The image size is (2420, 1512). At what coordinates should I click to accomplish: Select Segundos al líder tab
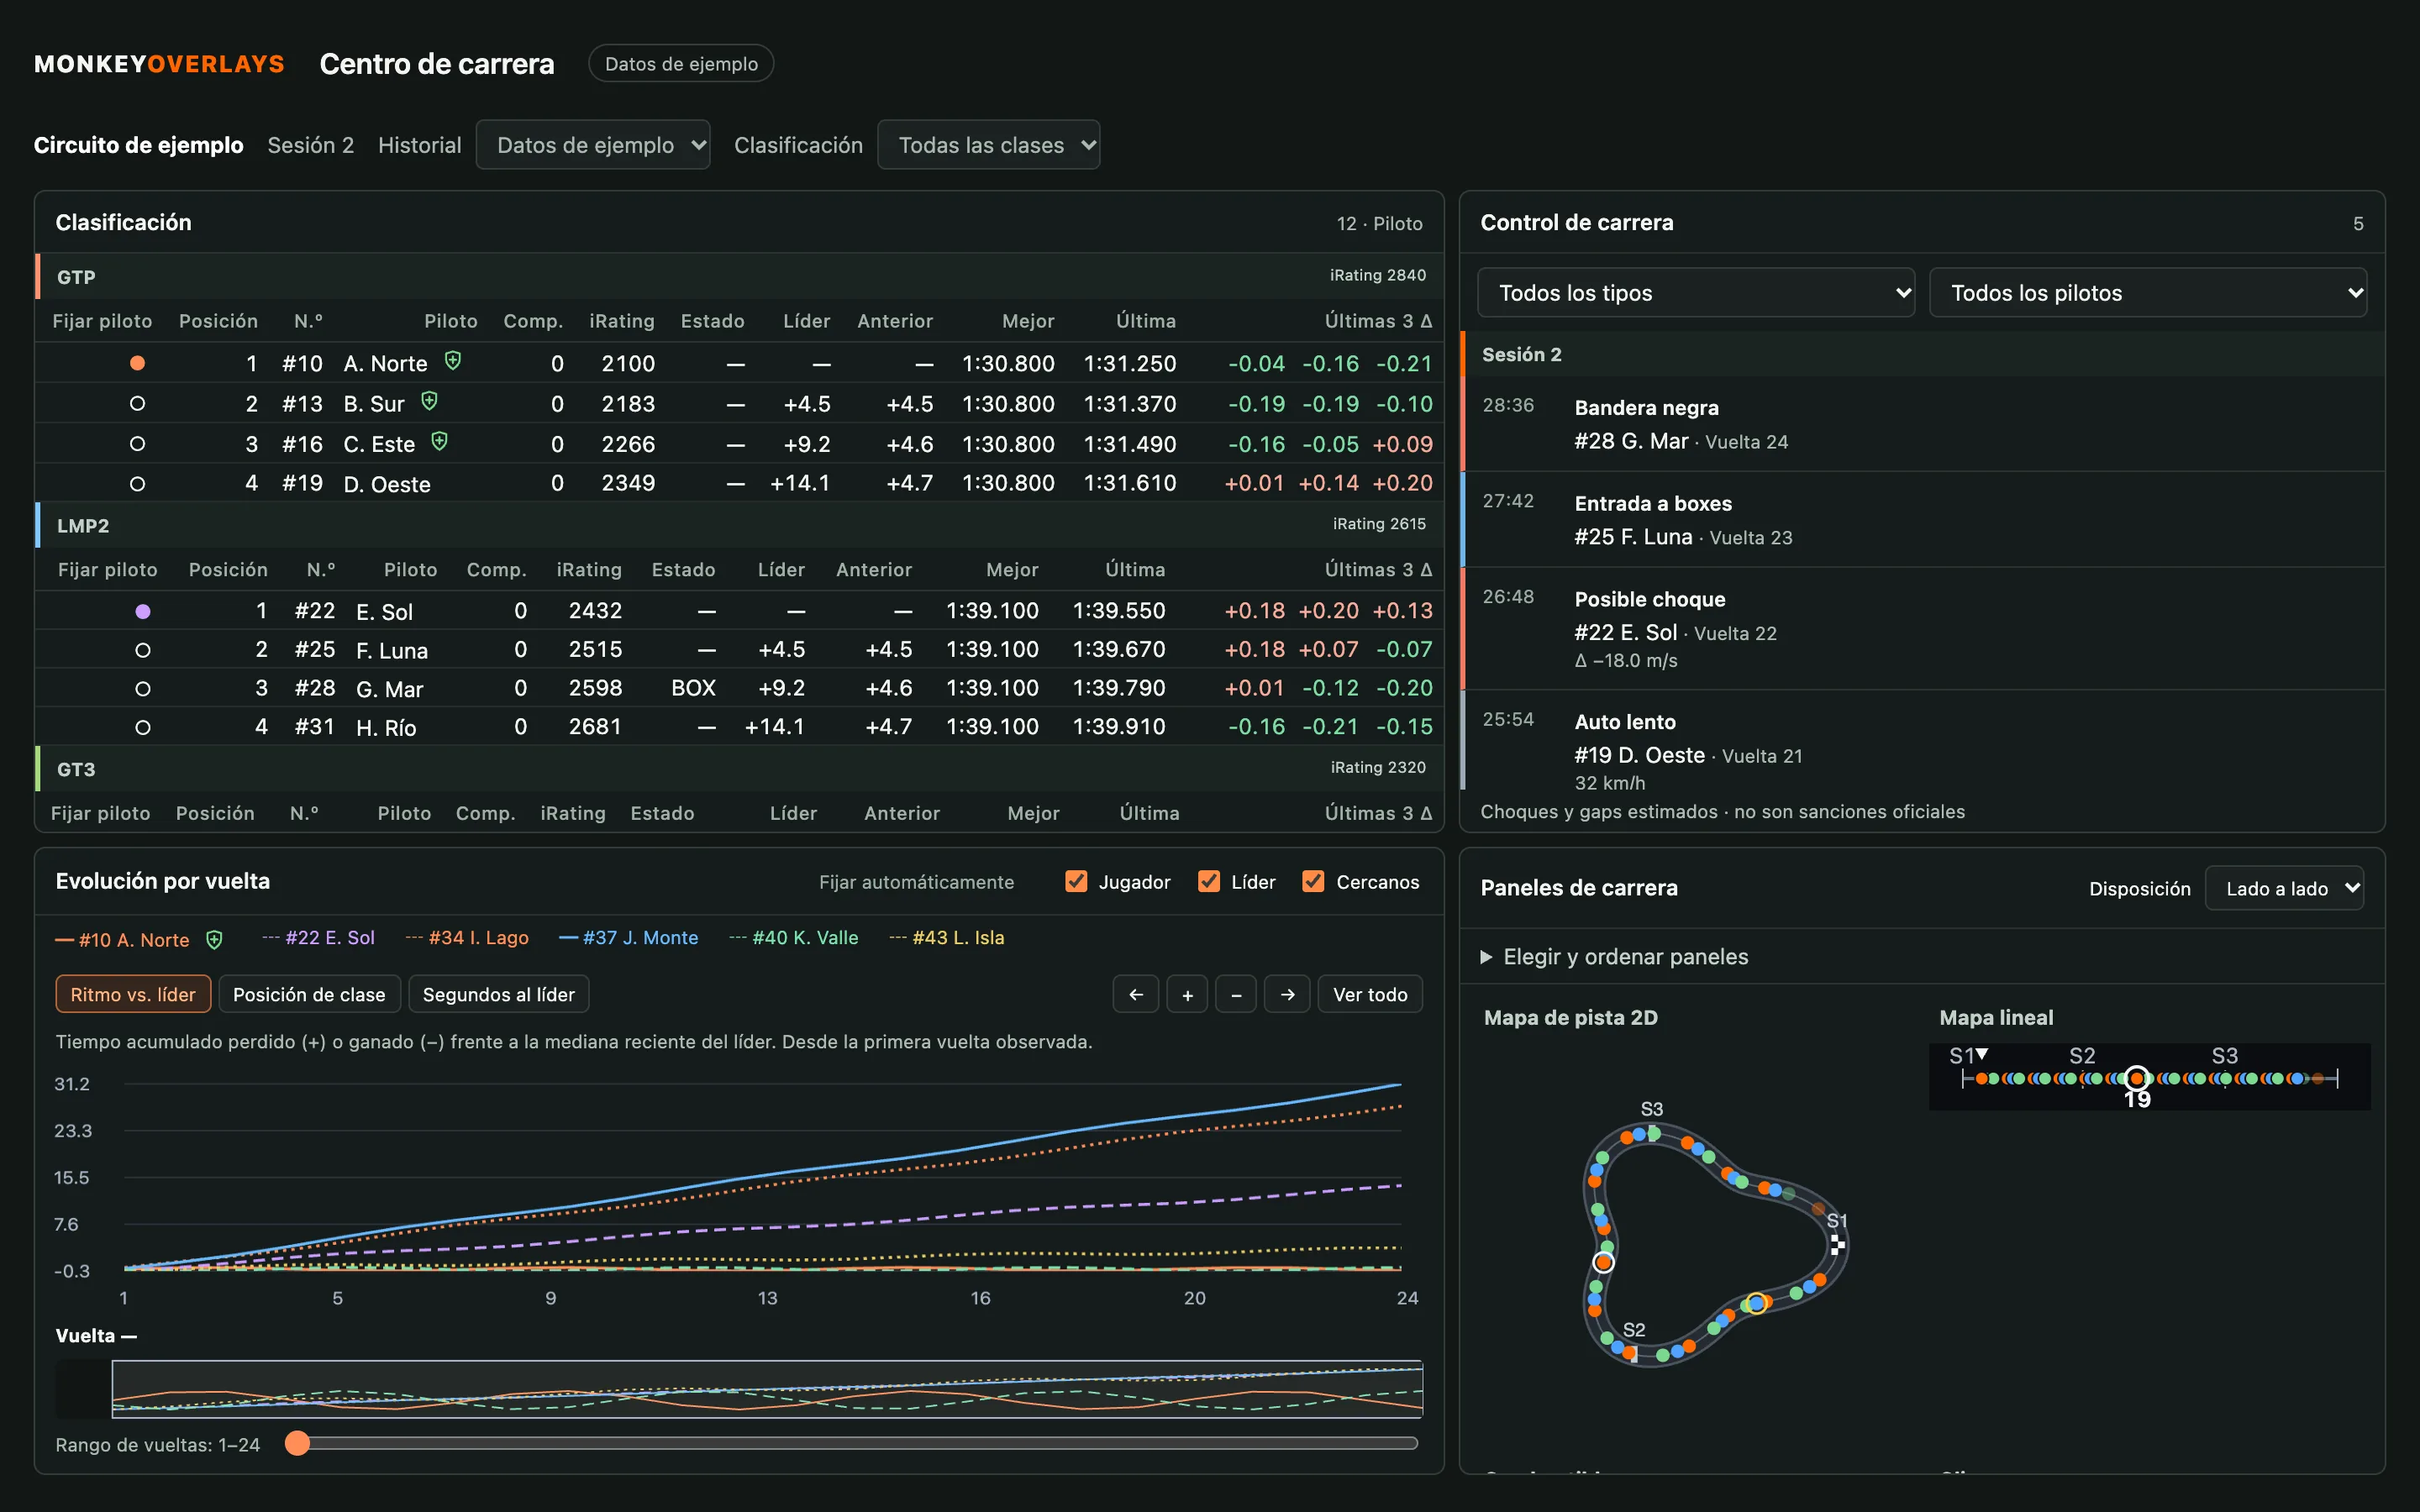coord(498,994)
